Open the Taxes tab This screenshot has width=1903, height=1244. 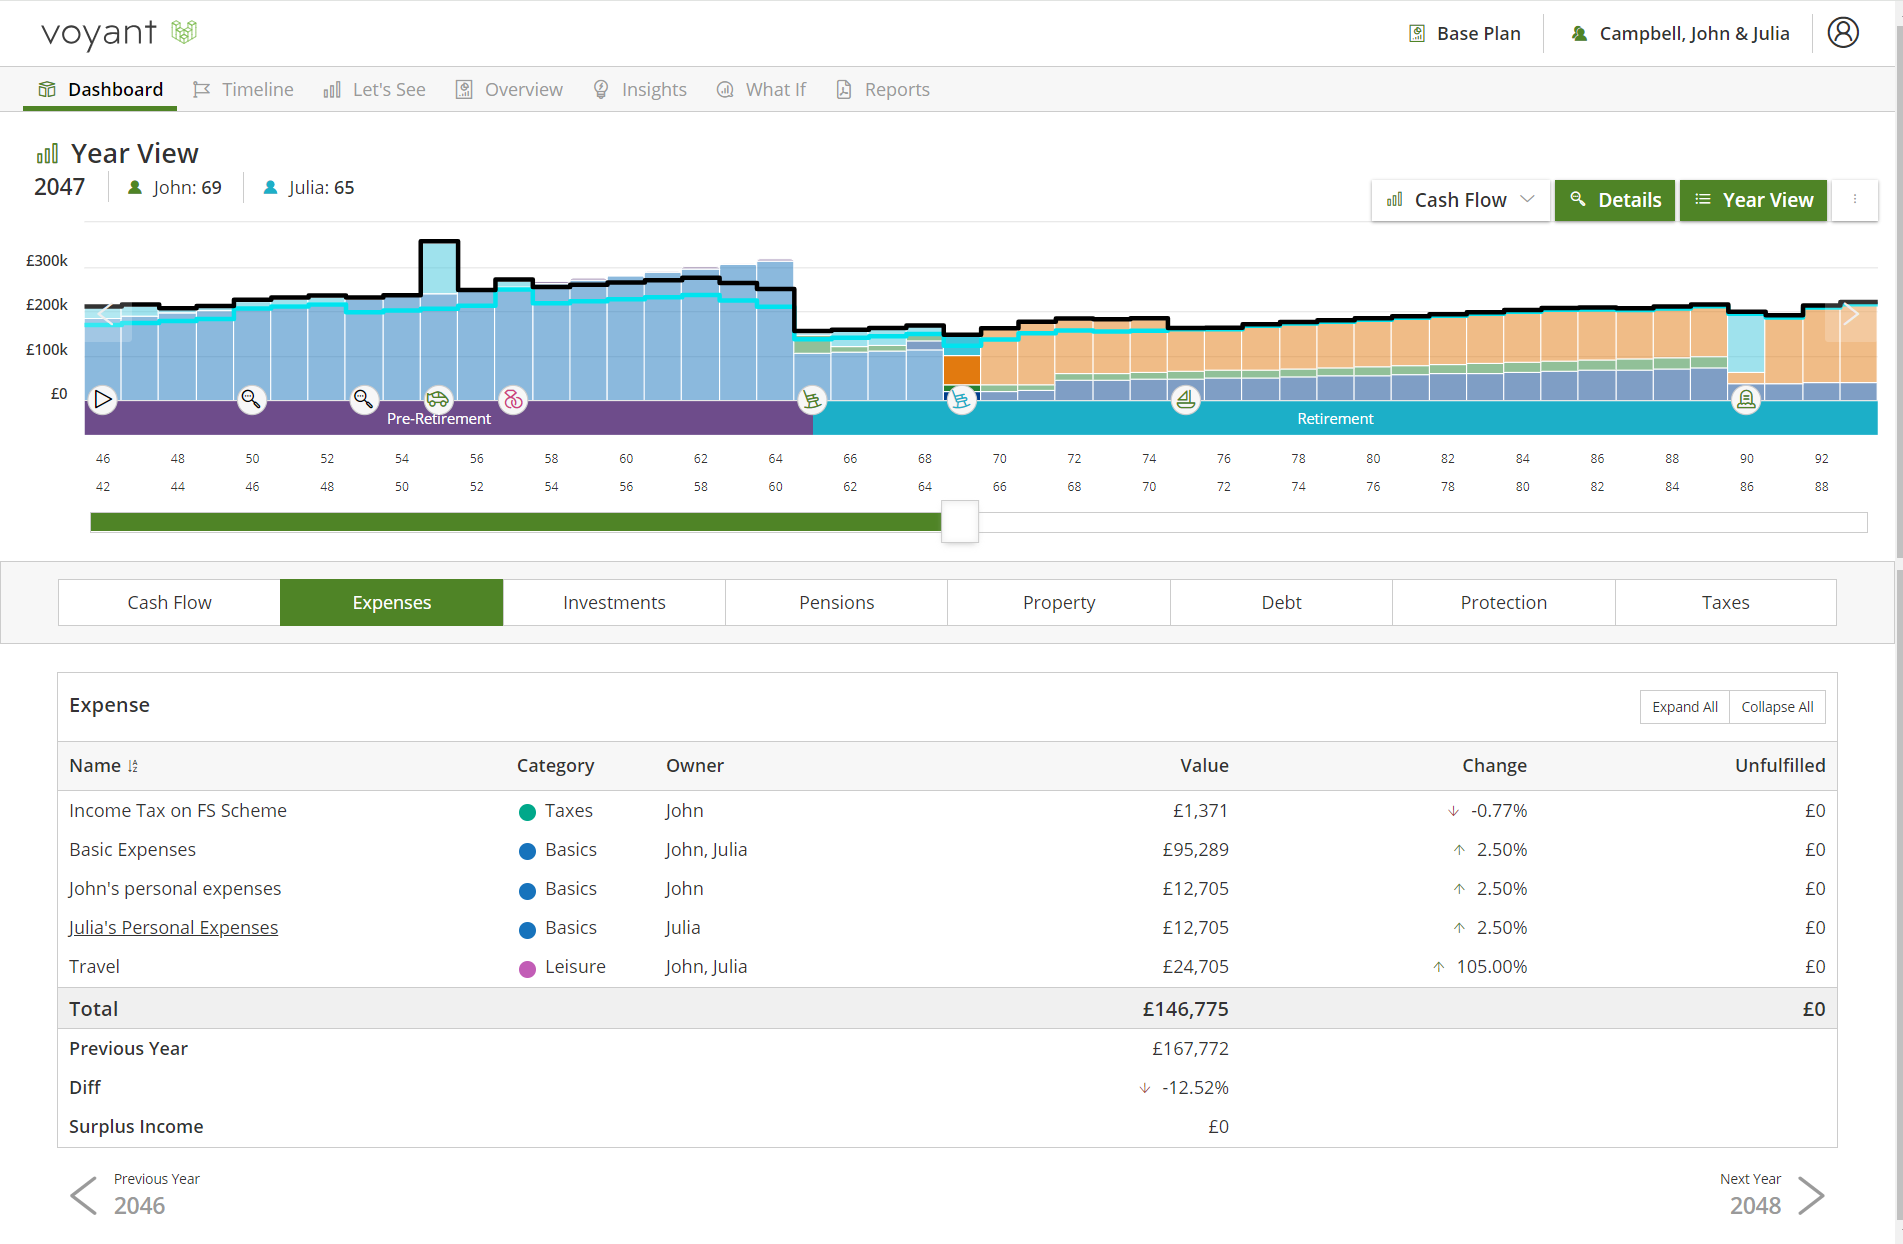(x=1725, y=602)
